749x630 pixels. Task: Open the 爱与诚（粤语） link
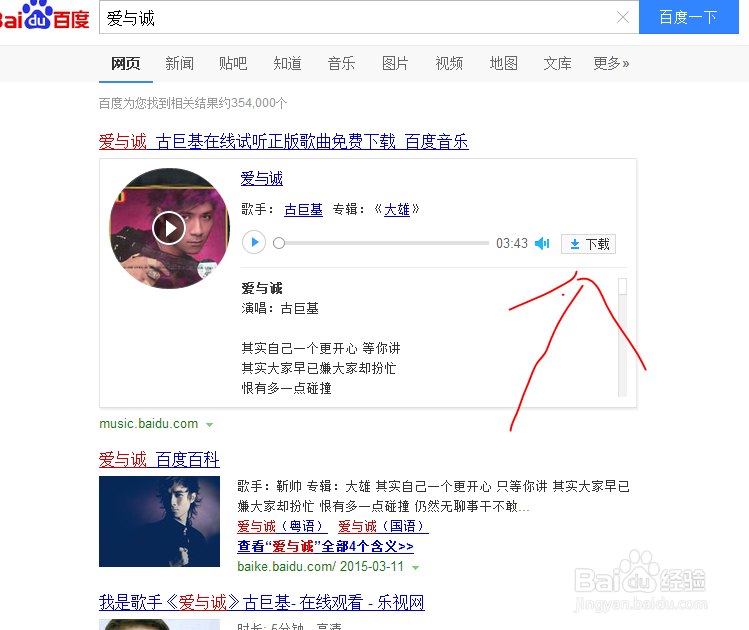(x=282, y=526)
